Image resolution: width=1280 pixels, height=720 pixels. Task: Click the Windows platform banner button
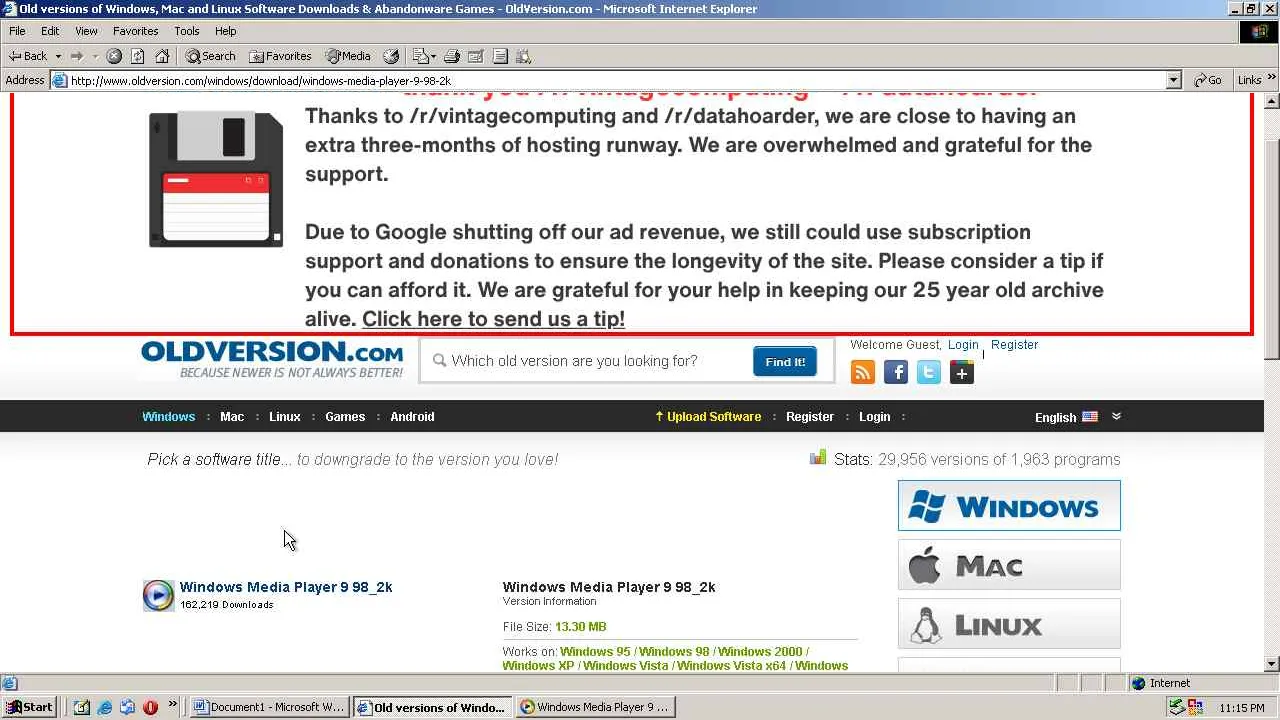coord(1009,505)
